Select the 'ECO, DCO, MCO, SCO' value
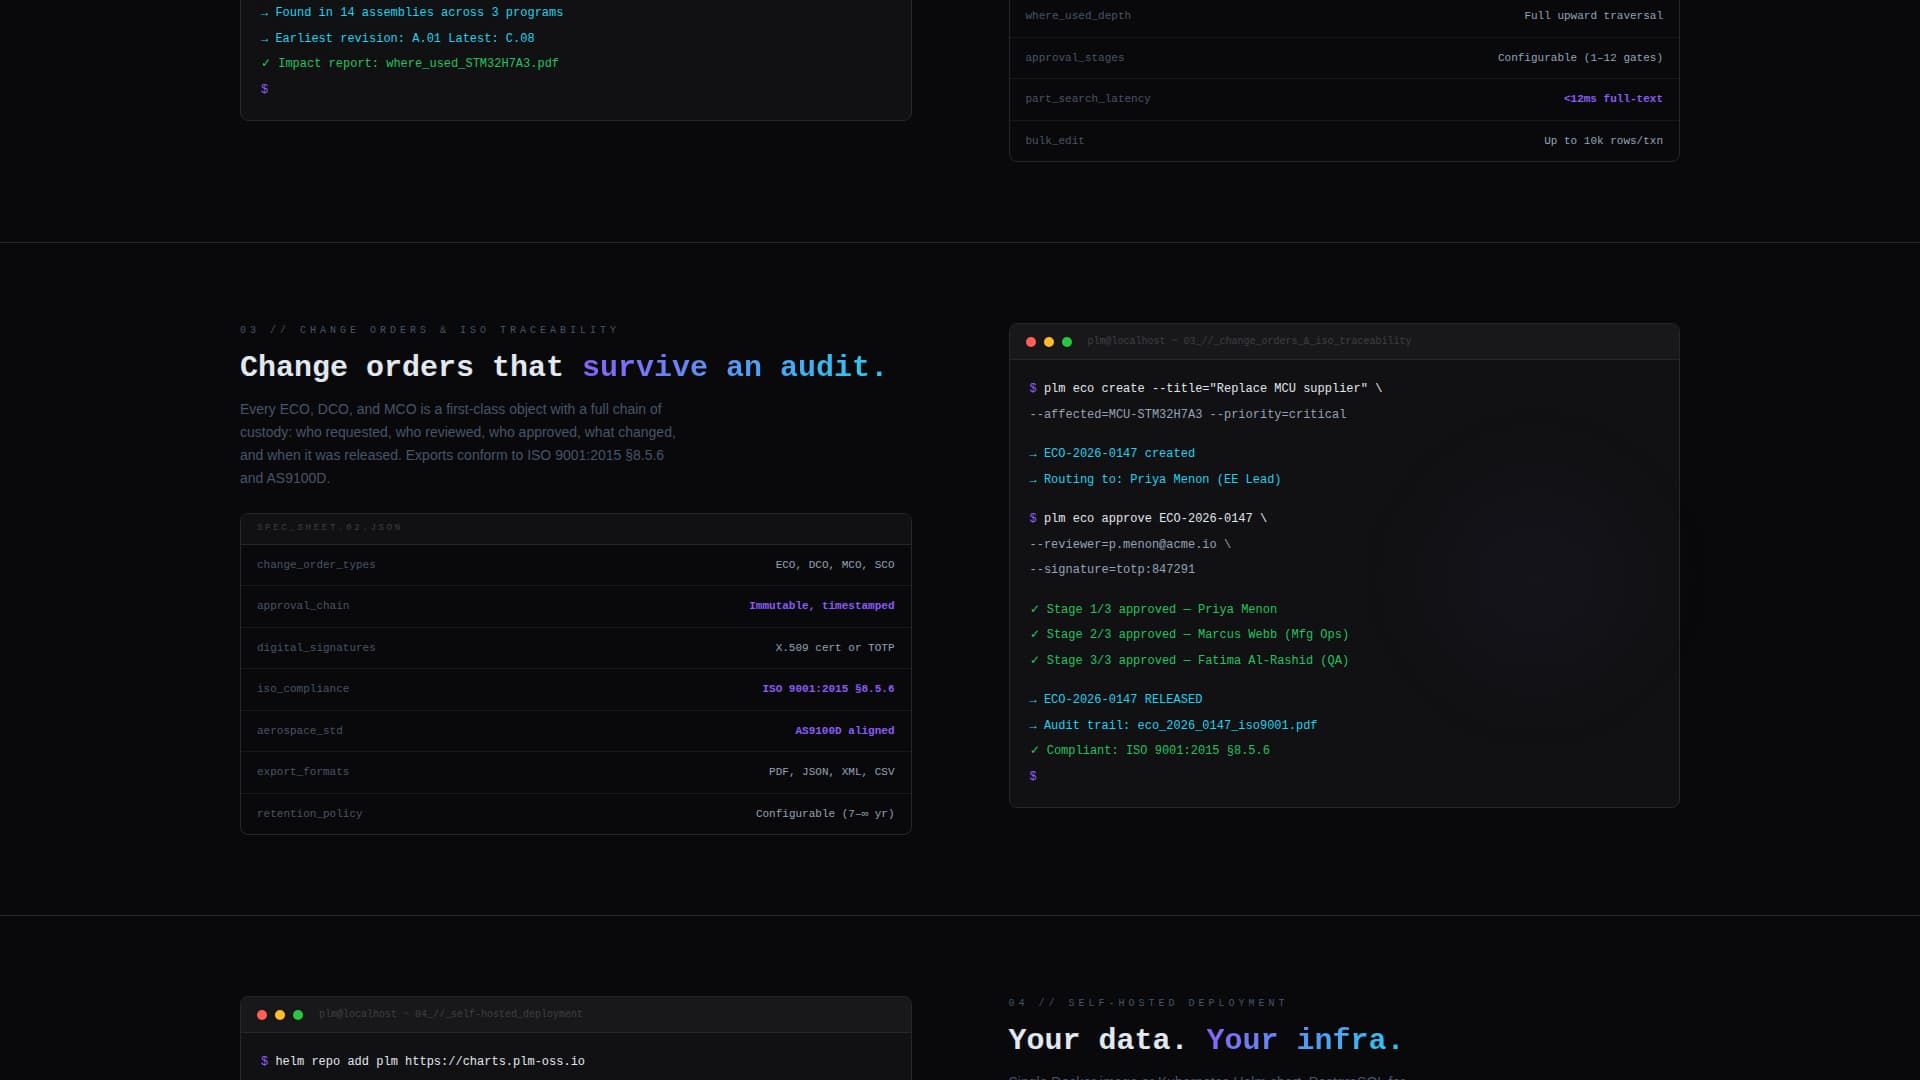Viewport: 1920px width, 1080px height. click(x=835, y=565)
